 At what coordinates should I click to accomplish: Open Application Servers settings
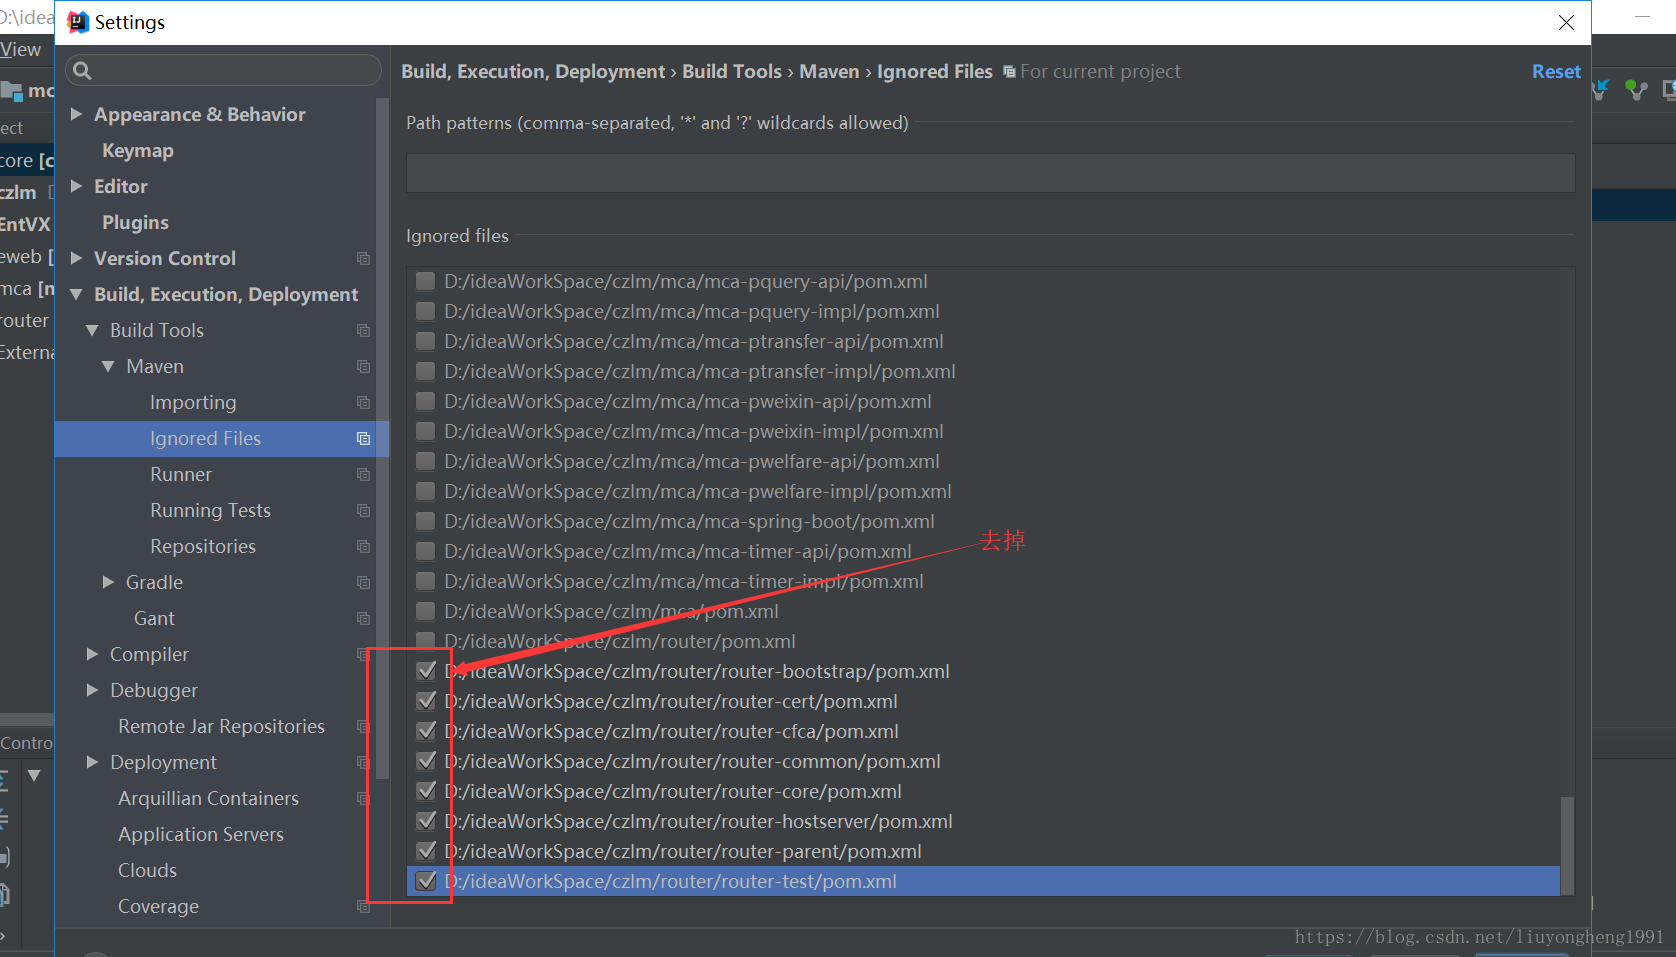[201, 834]
